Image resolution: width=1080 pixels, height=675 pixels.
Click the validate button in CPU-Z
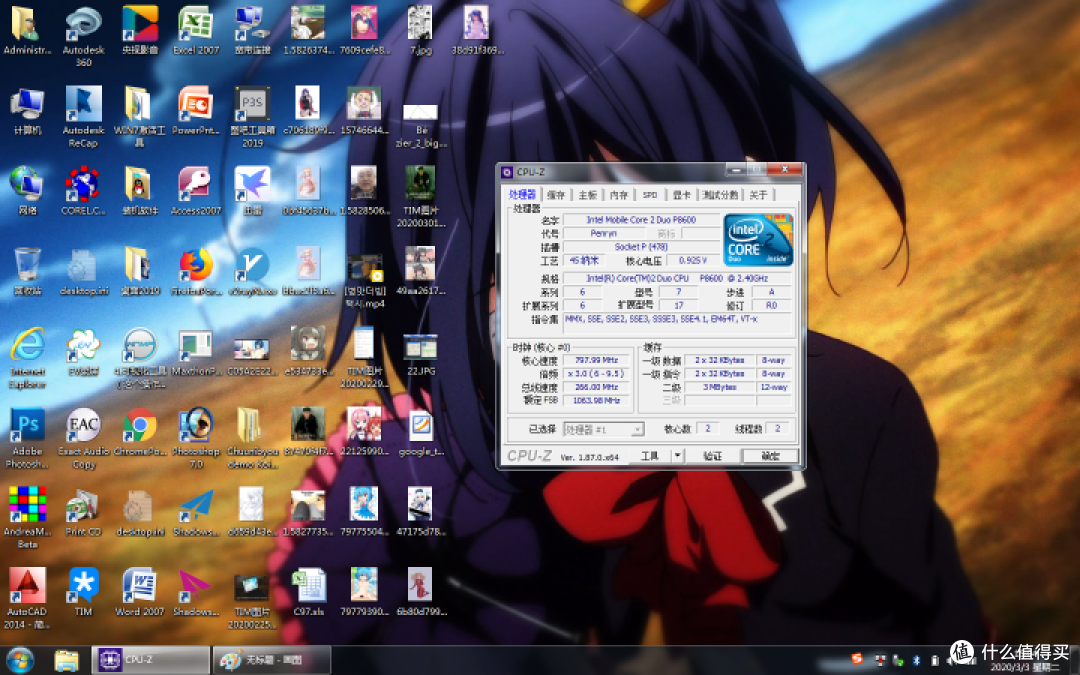(x=712, y=456)
